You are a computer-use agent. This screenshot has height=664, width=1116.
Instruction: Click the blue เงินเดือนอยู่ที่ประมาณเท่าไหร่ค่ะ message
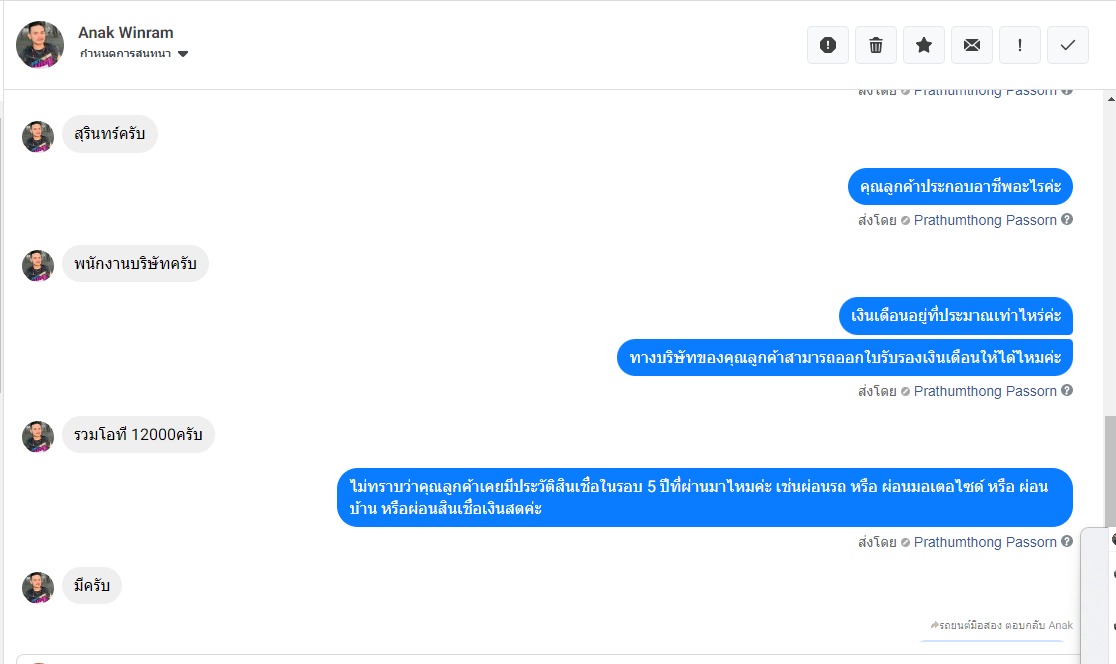tap(955, 316)
